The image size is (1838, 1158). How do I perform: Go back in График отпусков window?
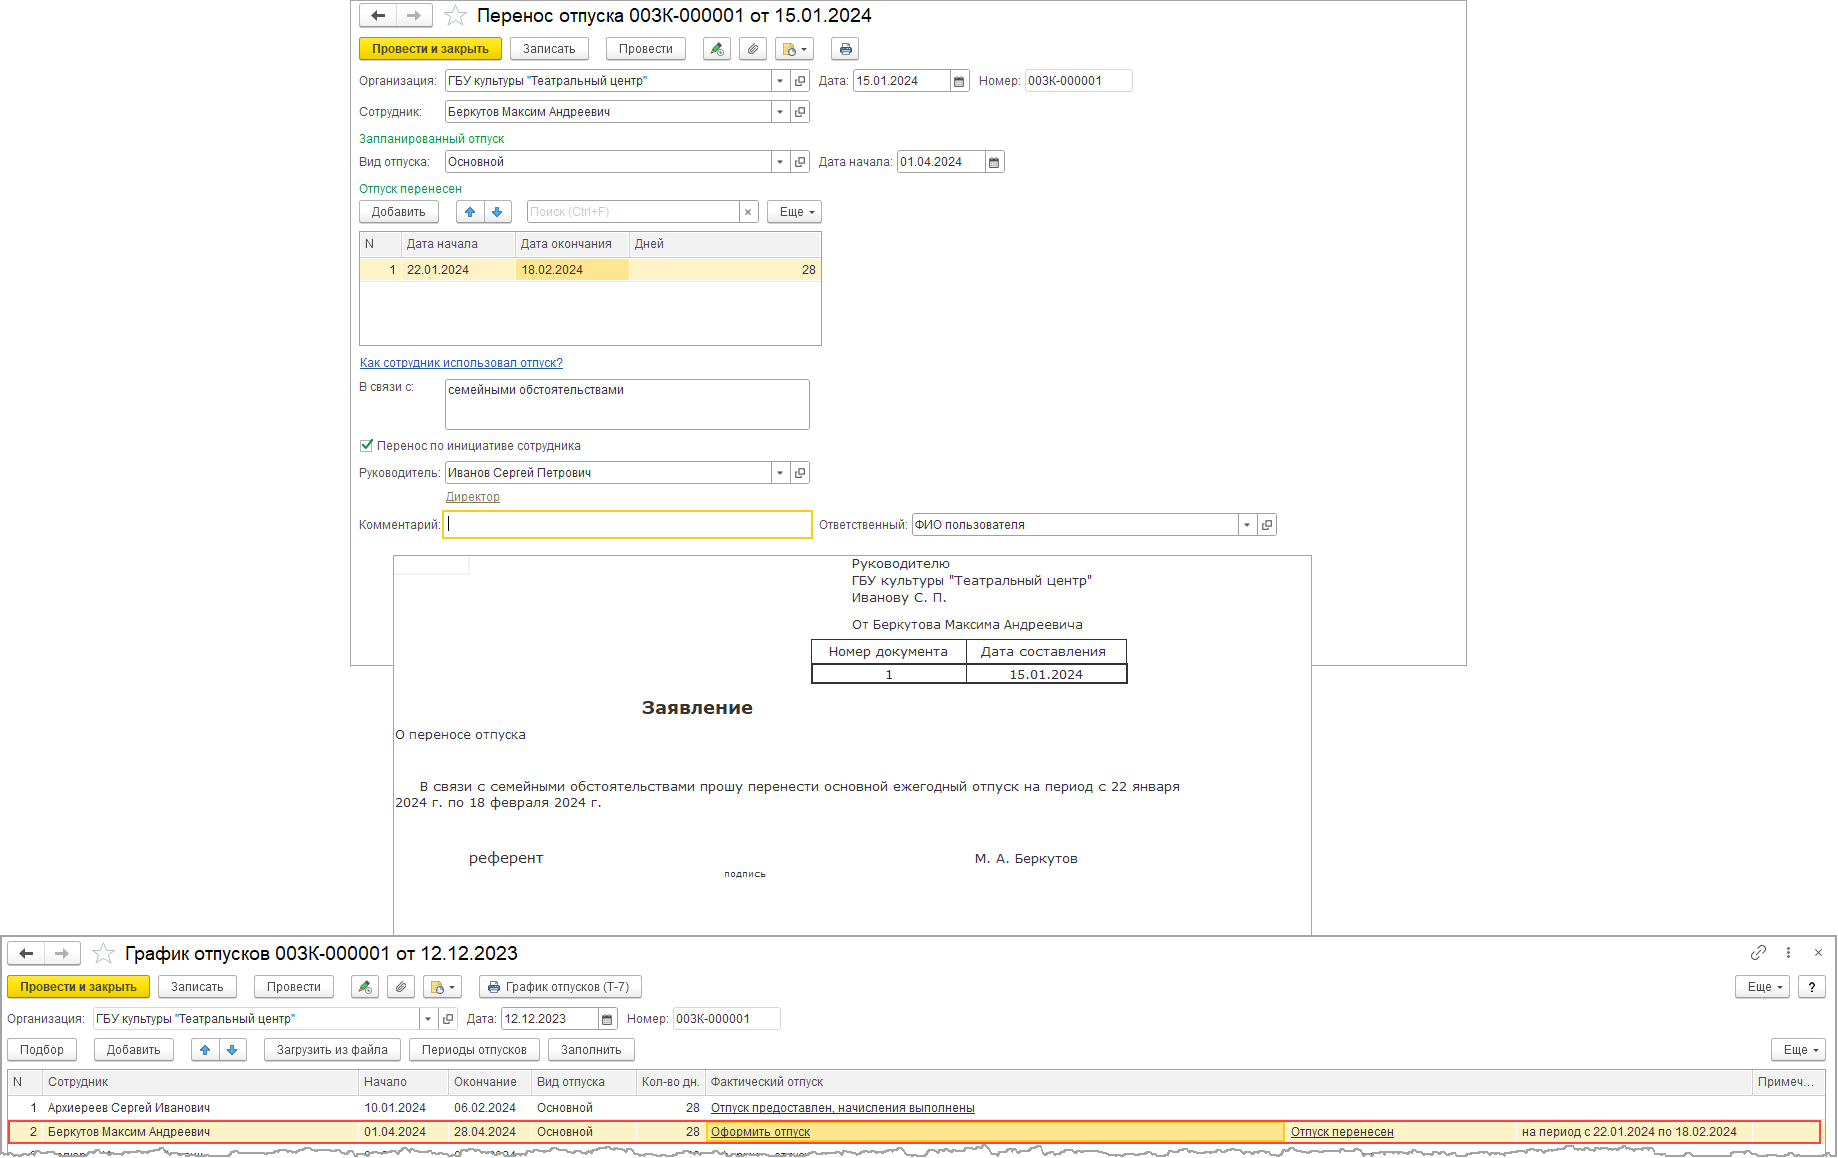[26, 954]
